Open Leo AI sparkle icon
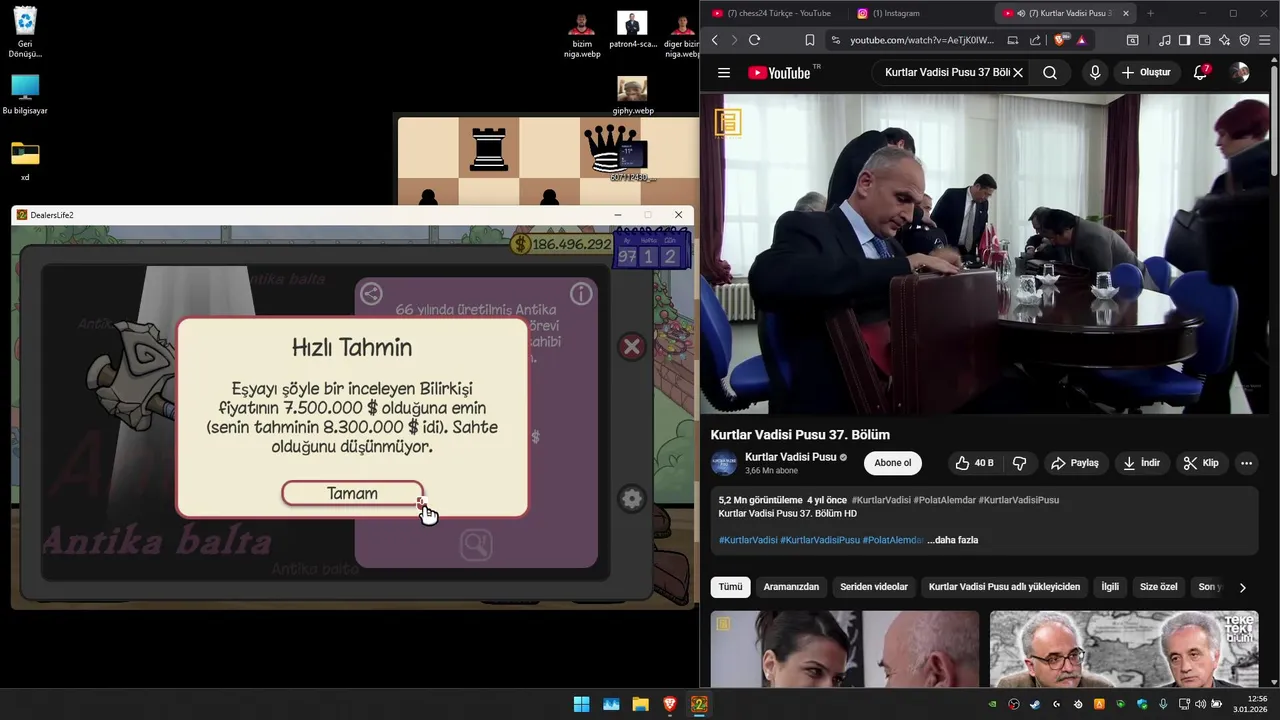Viewport: 1280px width, 720px height. (1225, 40)
